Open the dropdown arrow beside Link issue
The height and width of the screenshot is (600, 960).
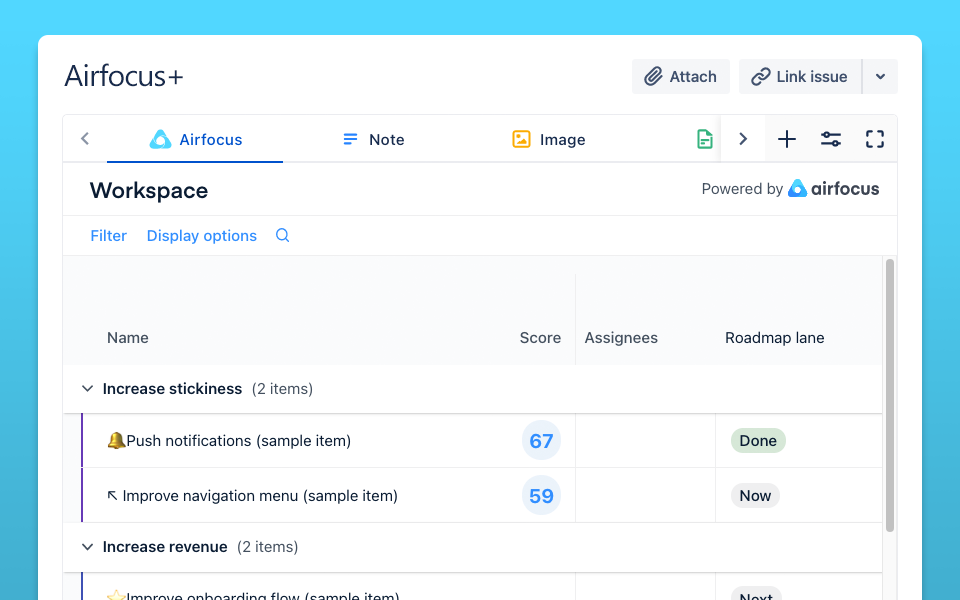[x=880, y=77]
